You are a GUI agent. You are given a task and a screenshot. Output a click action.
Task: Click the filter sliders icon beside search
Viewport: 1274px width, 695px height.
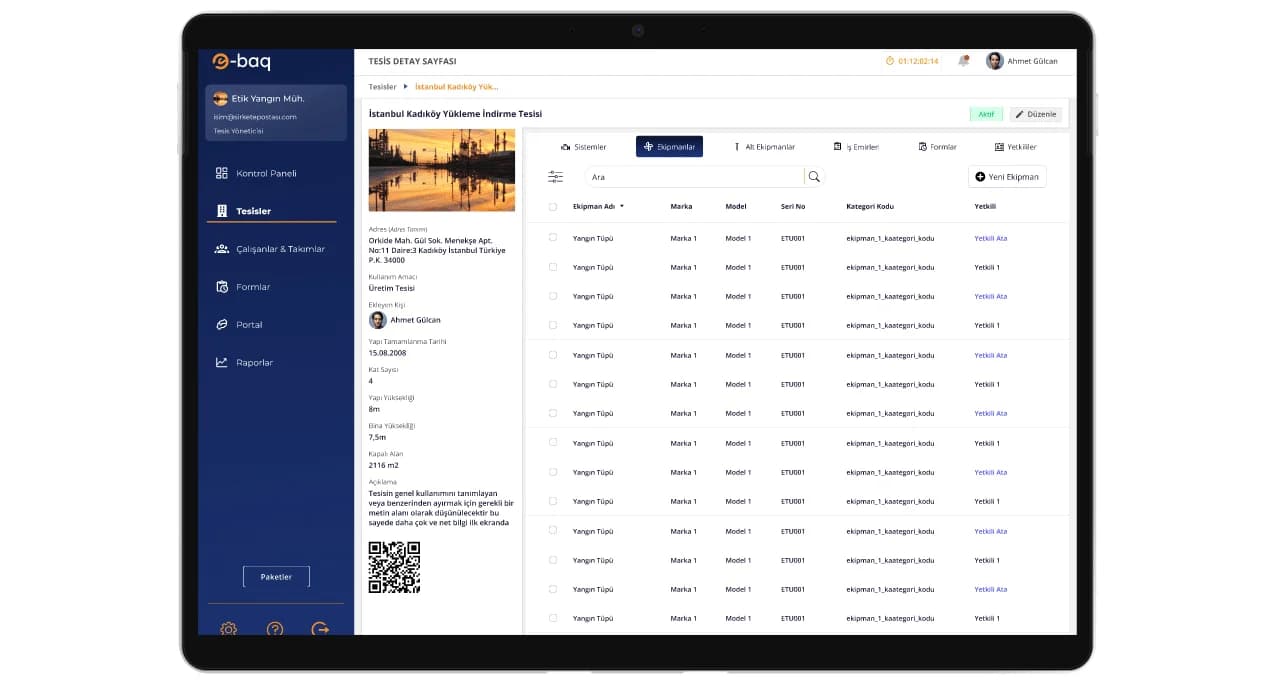pyautogui.click(x=555, y=177)
